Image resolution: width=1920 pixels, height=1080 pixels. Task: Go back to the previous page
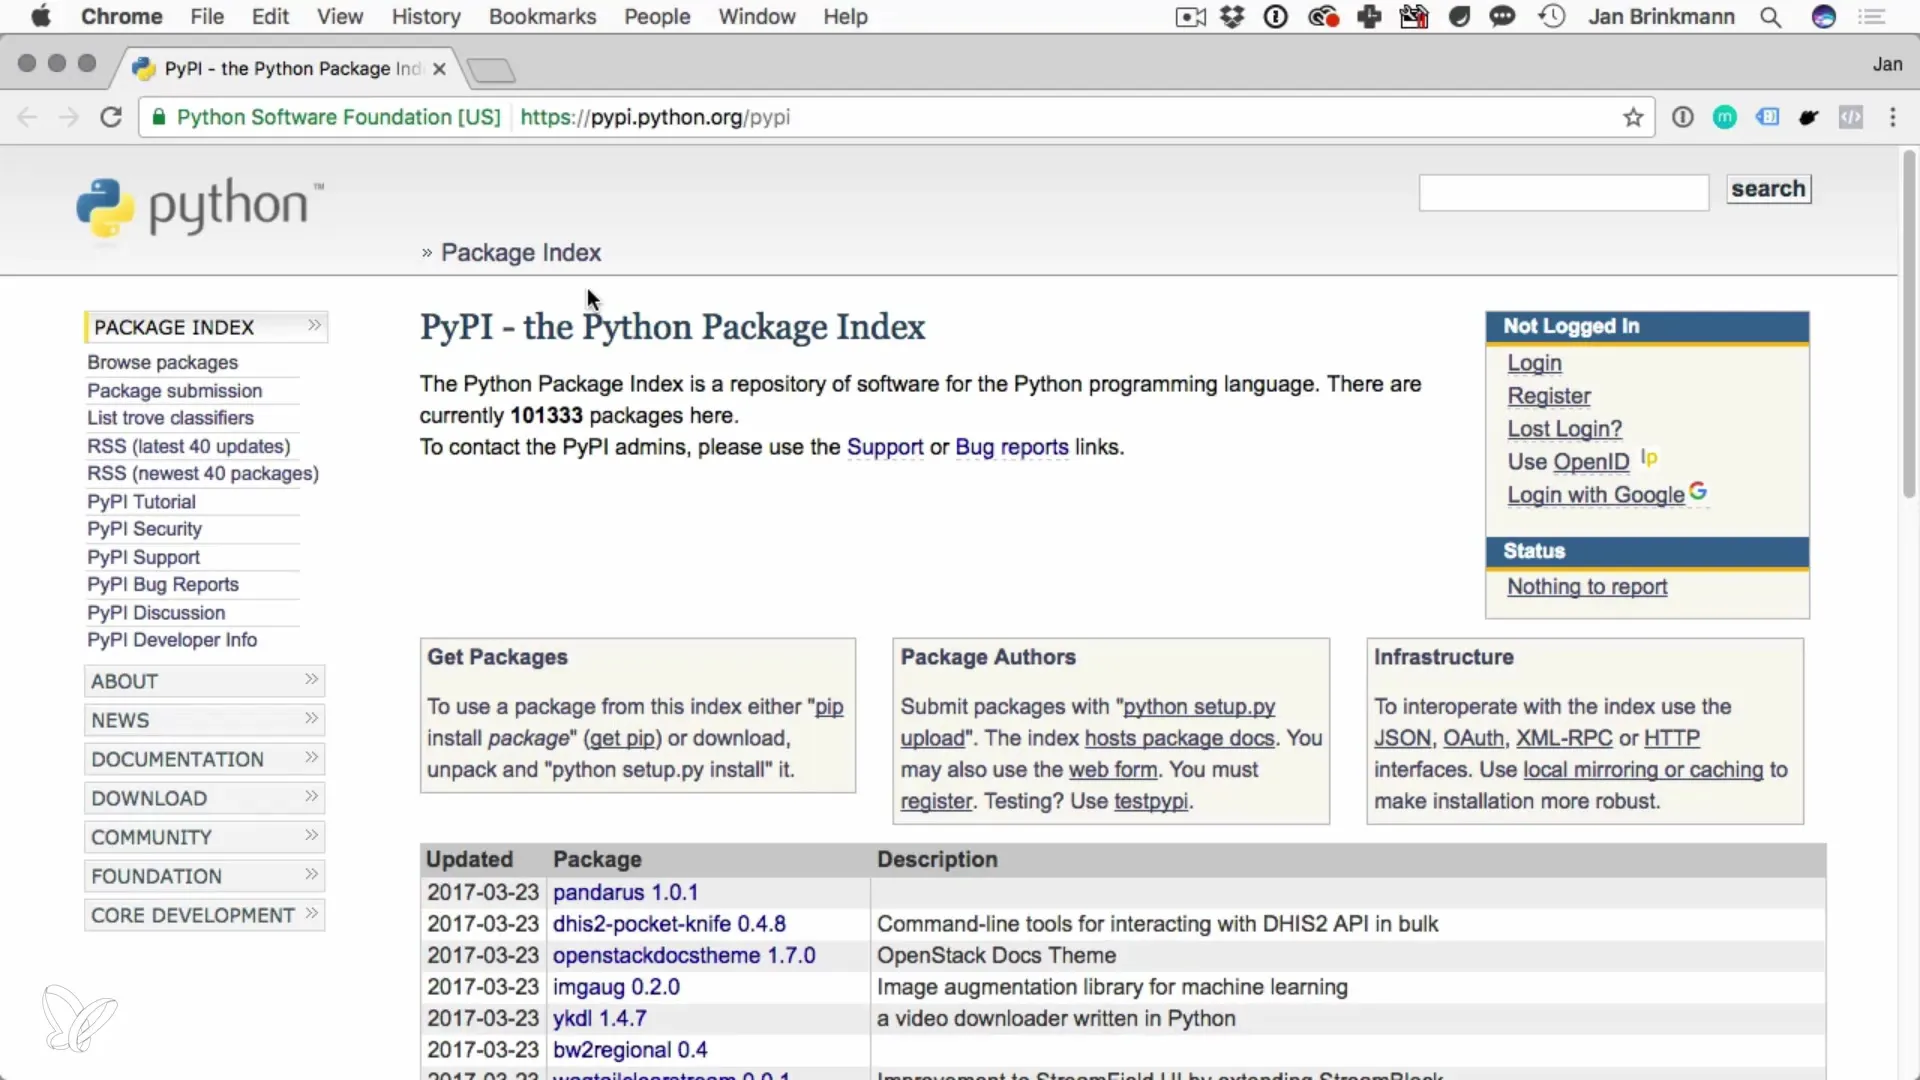pos(27,117)
